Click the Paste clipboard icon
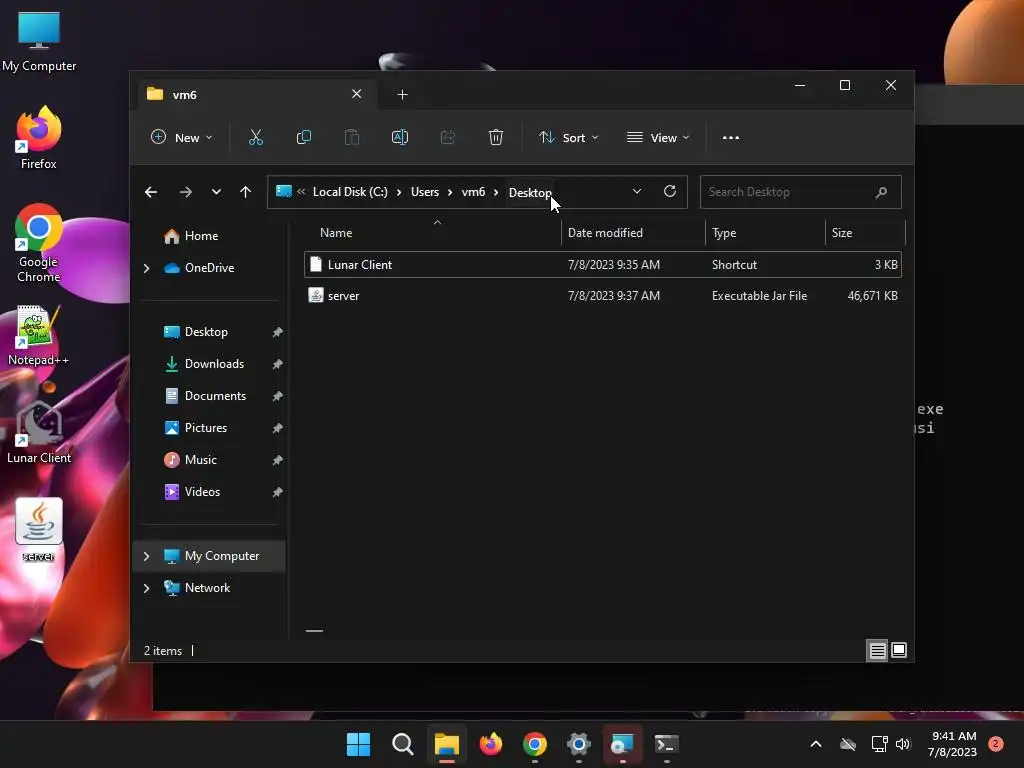 (352, 137)
